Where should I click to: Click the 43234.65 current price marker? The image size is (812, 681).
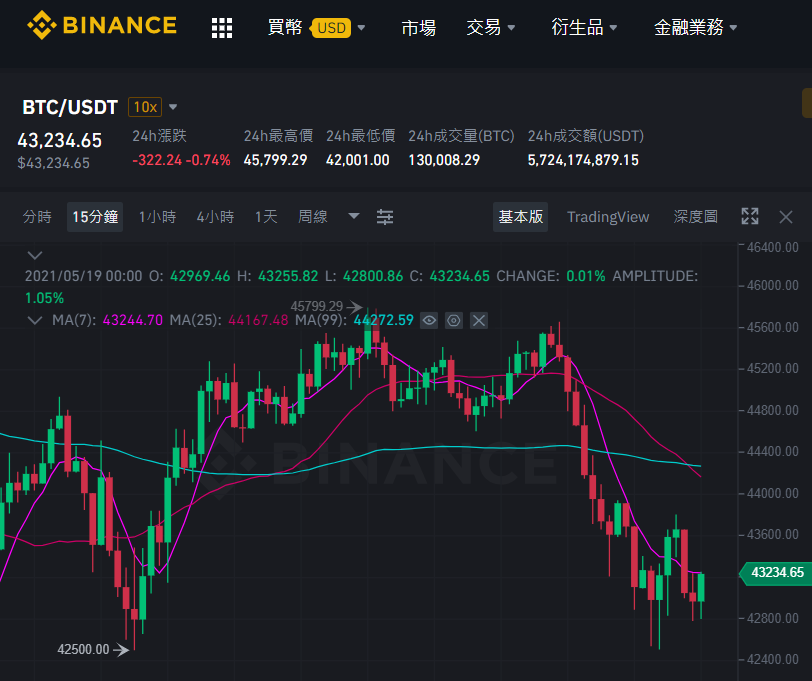point(775,573)
